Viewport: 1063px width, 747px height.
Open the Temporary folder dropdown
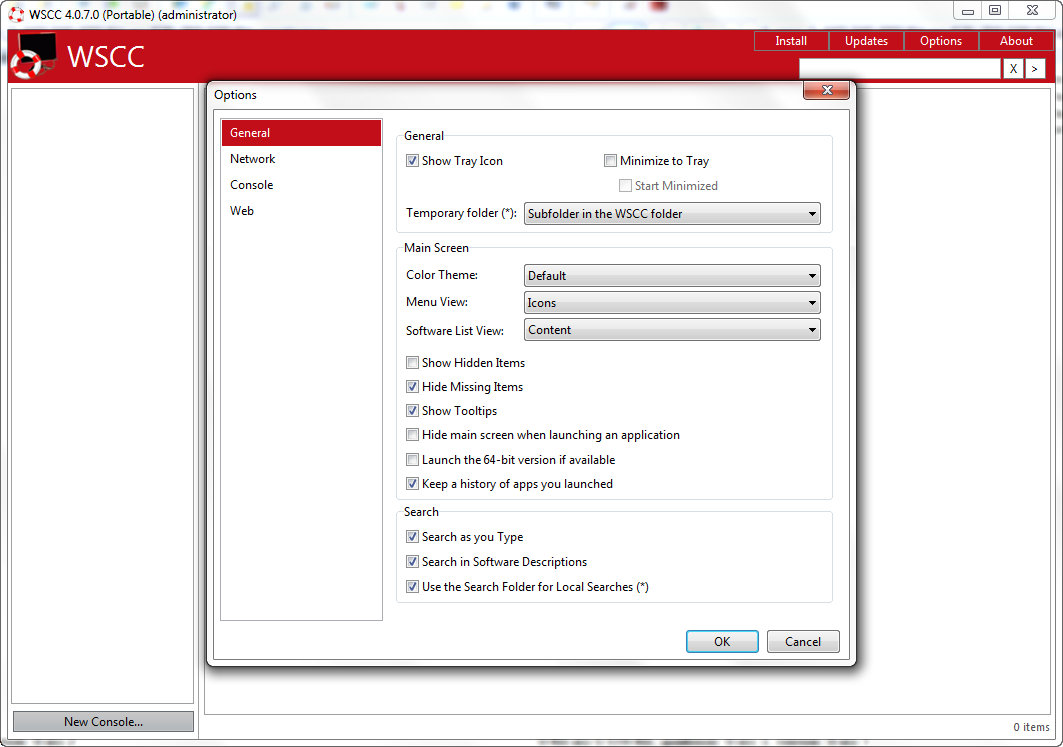(x=672, y=213)
